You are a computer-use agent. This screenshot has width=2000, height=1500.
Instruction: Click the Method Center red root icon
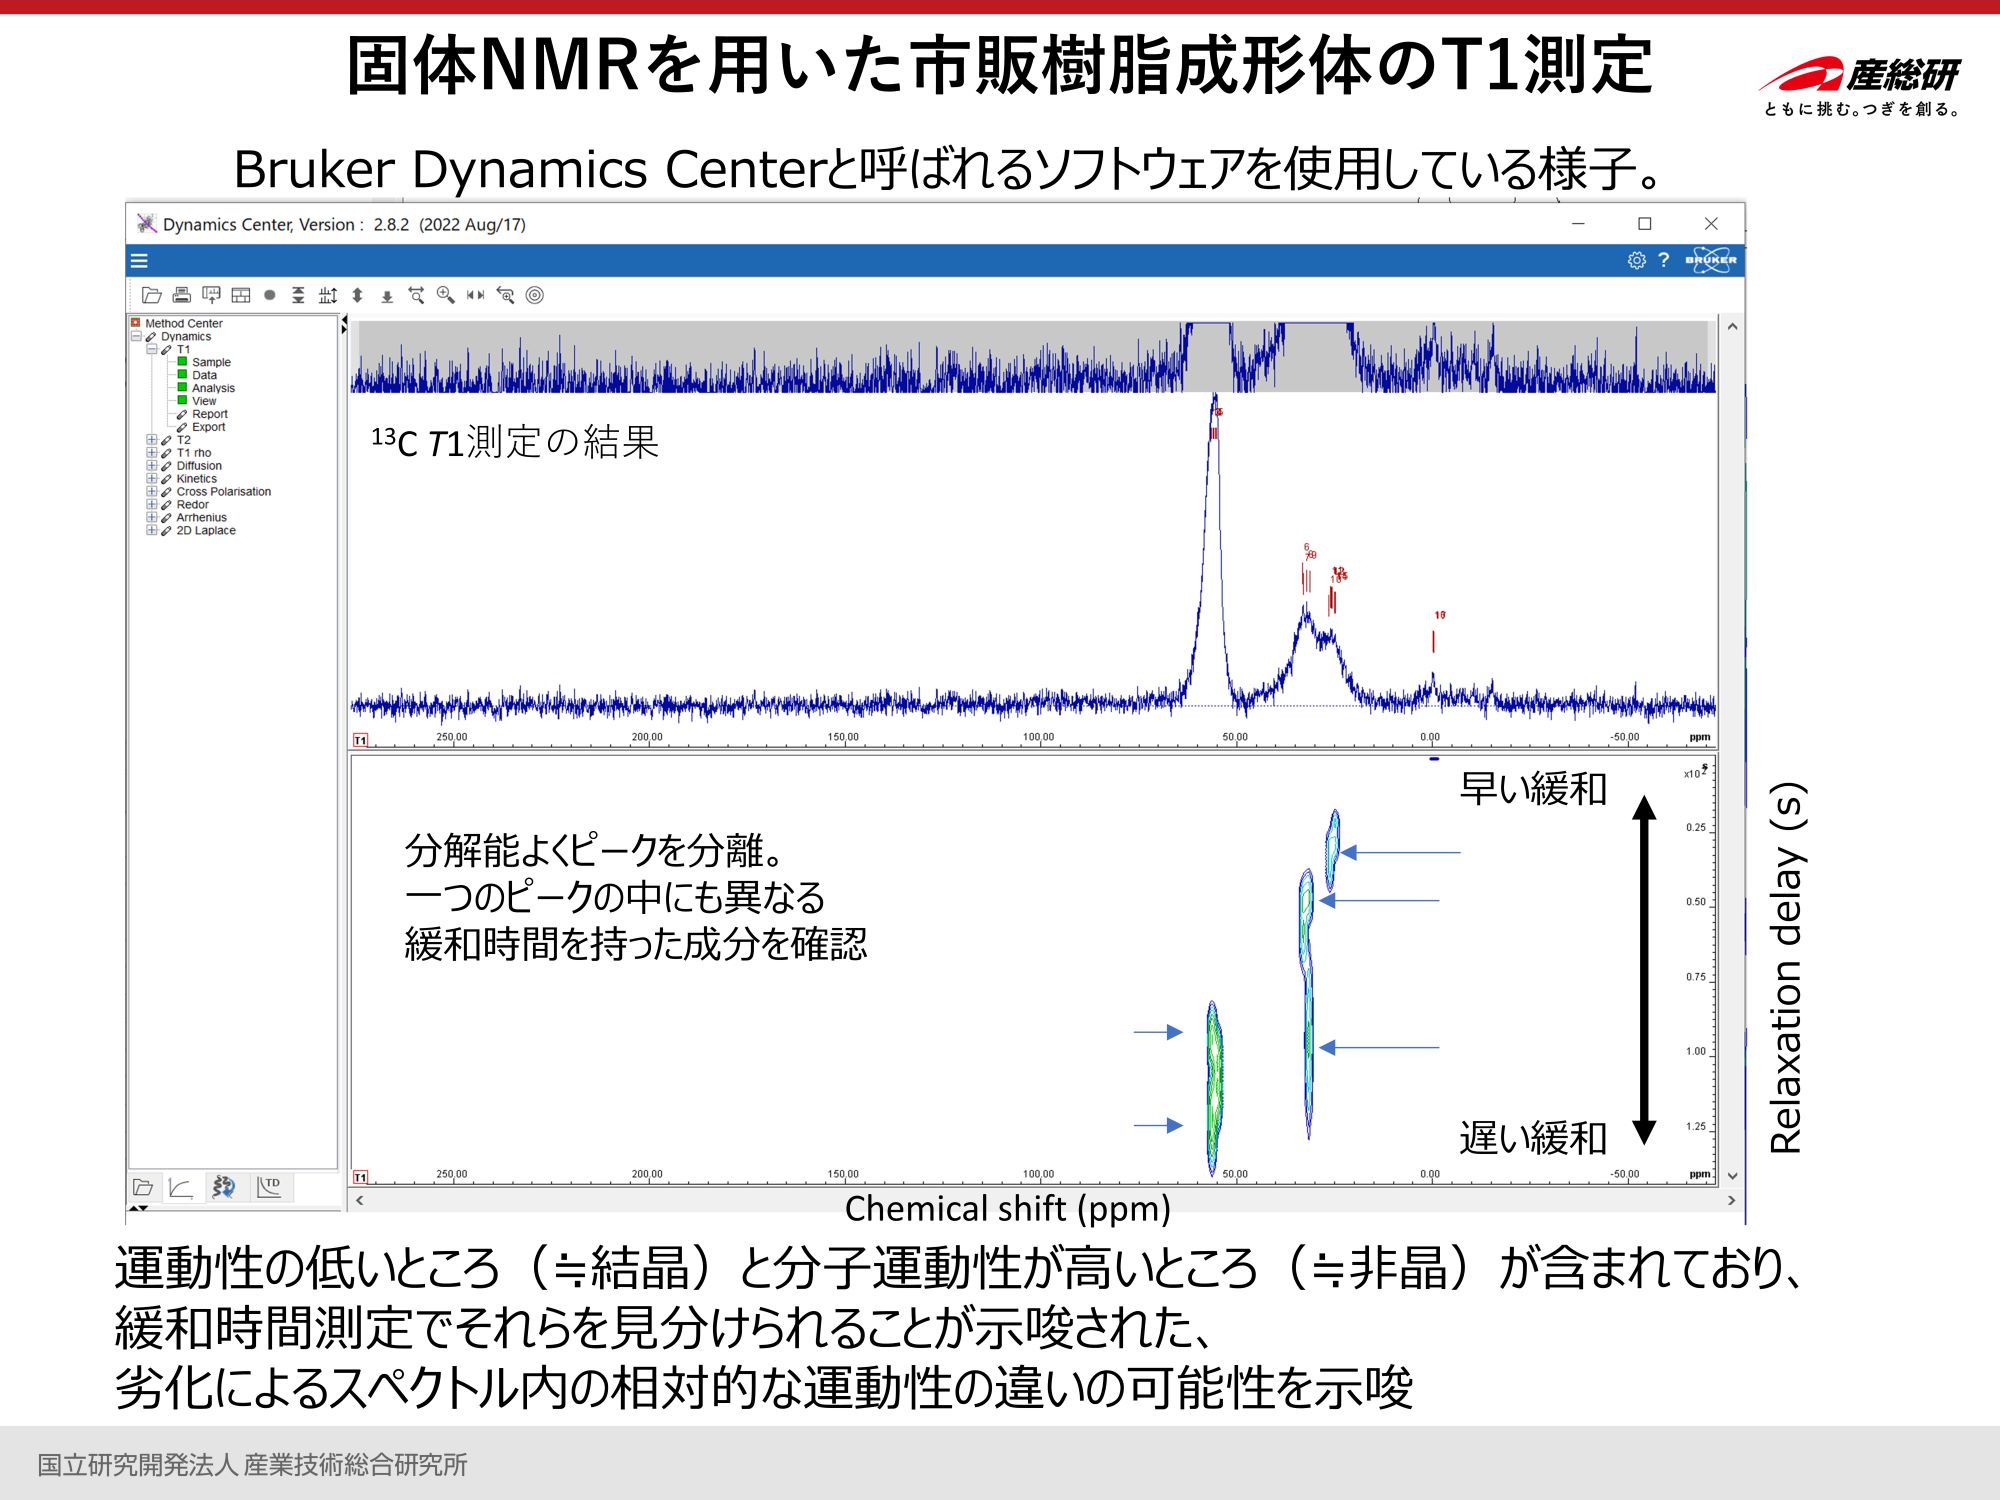135,323
